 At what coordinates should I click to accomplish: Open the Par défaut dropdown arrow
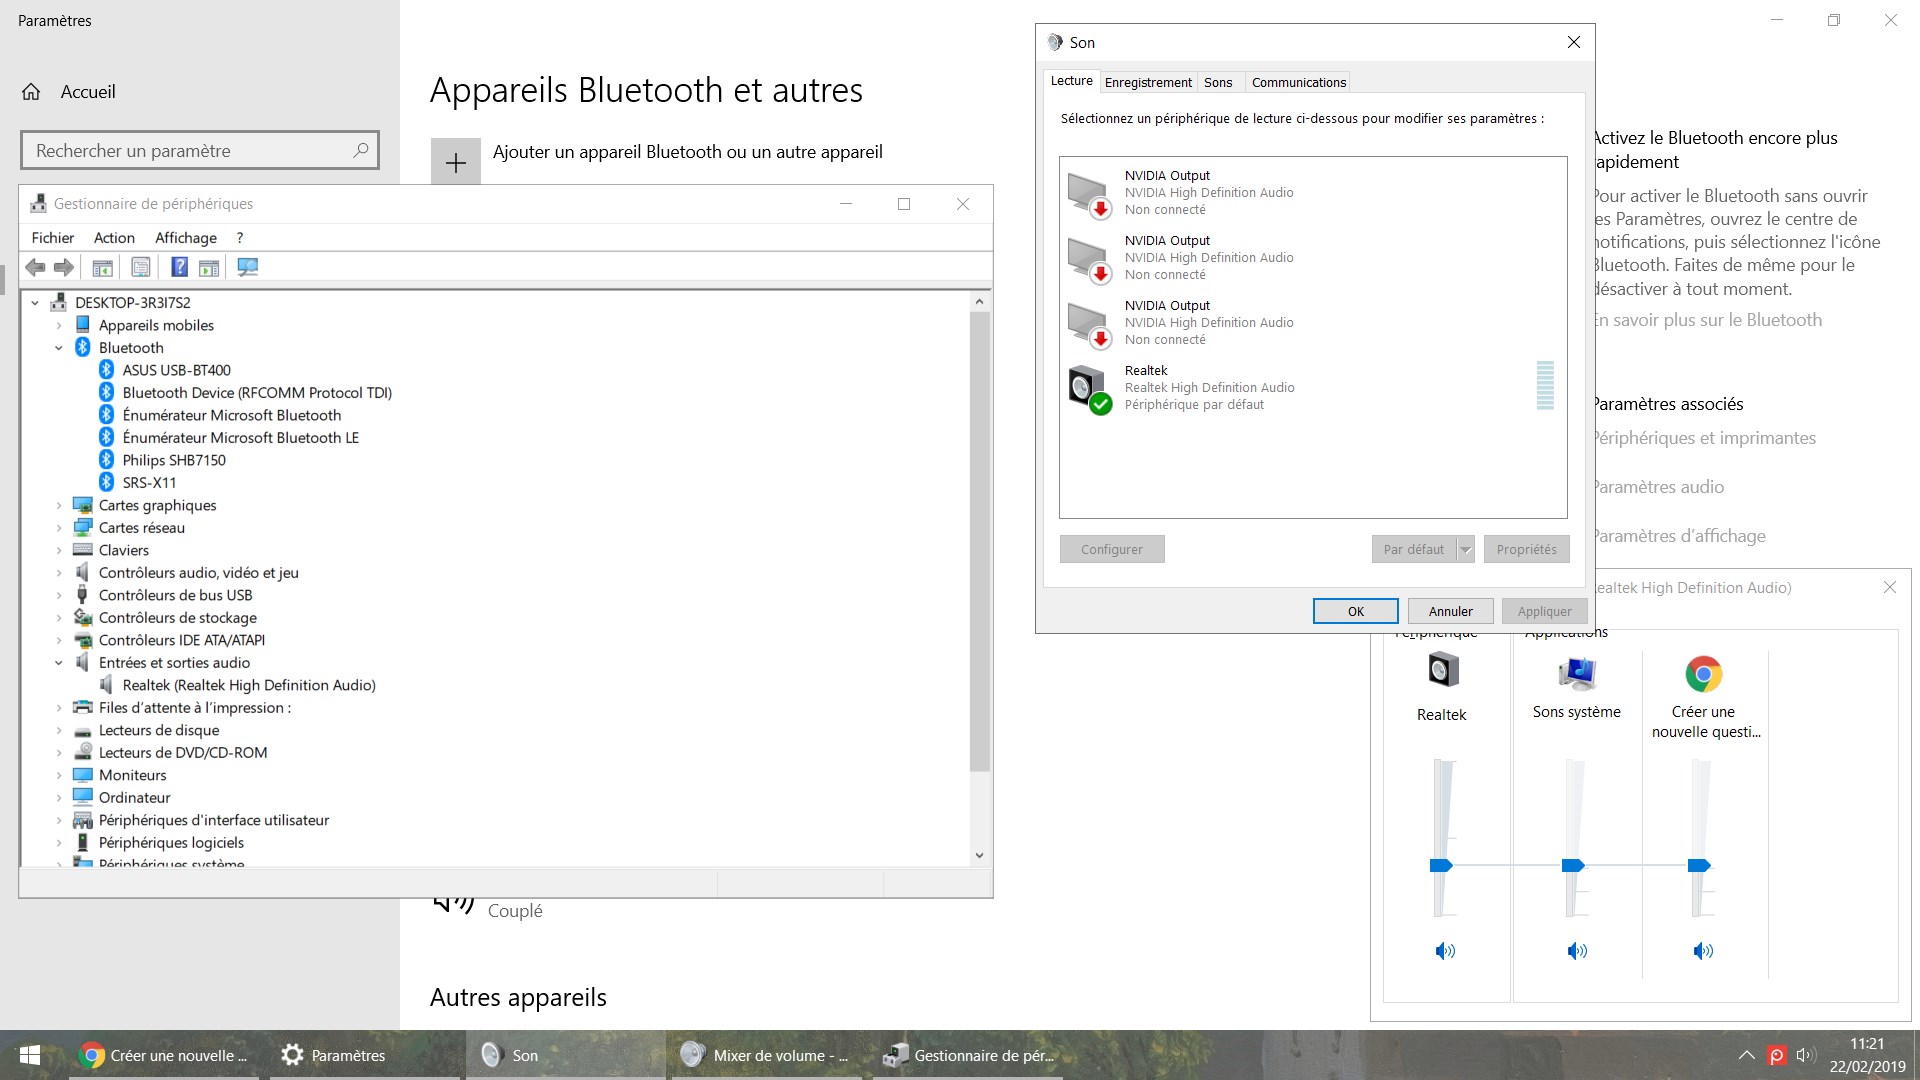coord(1465,549)
